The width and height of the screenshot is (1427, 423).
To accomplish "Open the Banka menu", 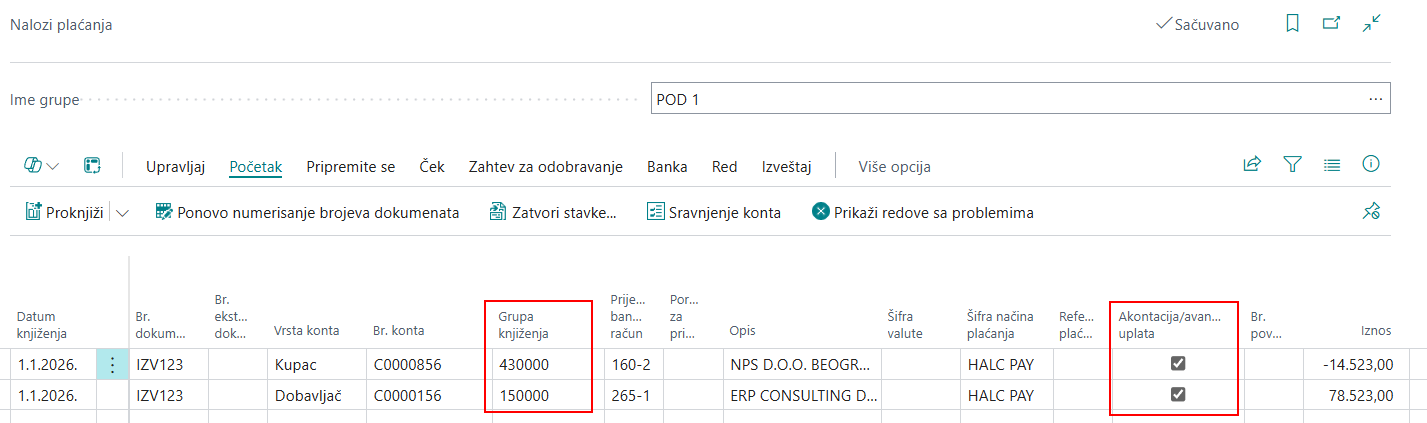I will [x=668, y=167].
